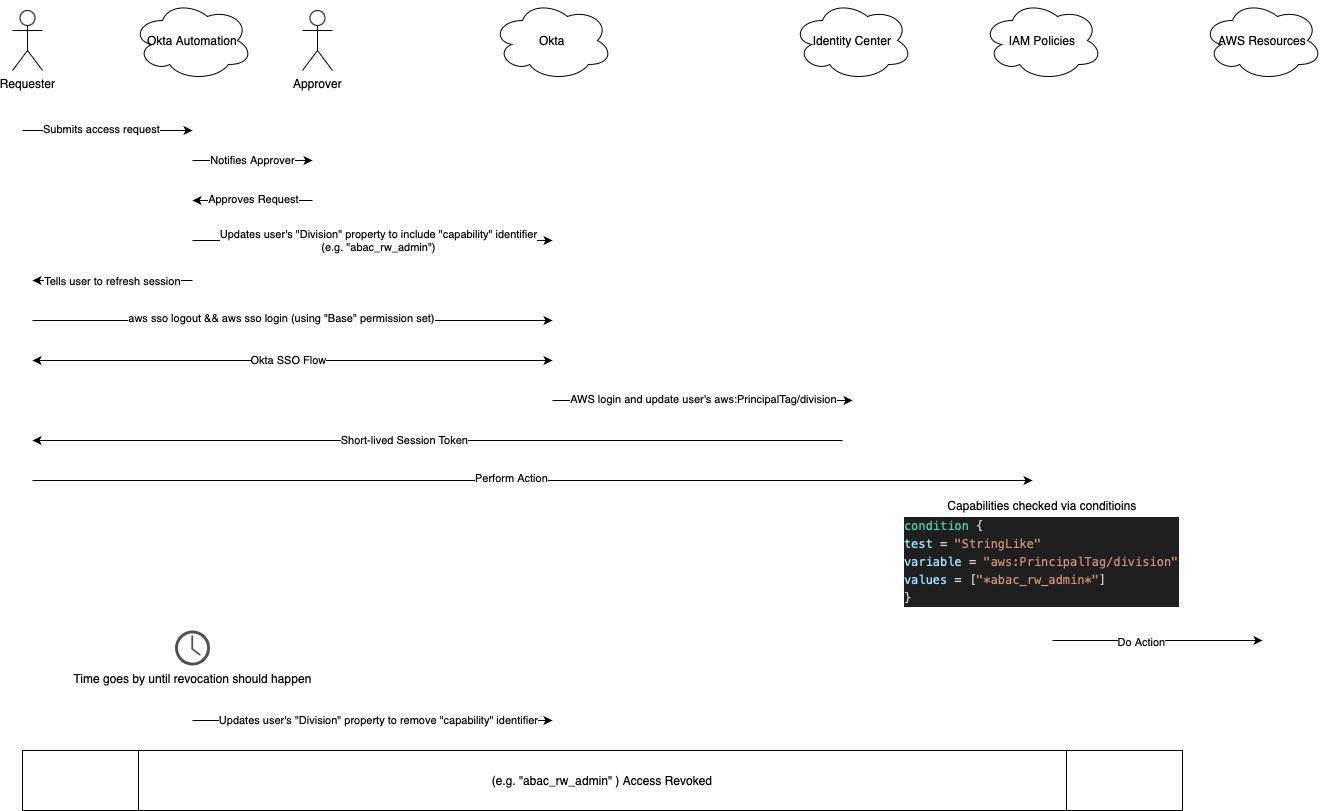Click the abac_rw_admin Access Revoked box
This screenshot has height=811, width=1323.
pos(601,780)
